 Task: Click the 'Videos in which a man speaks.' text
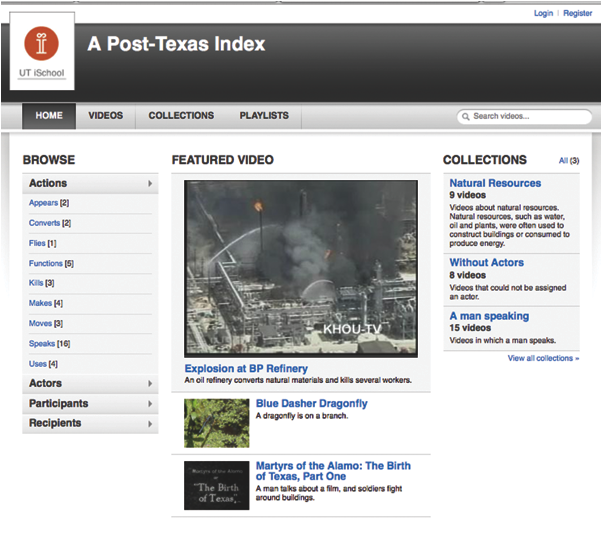click(503, 340)
